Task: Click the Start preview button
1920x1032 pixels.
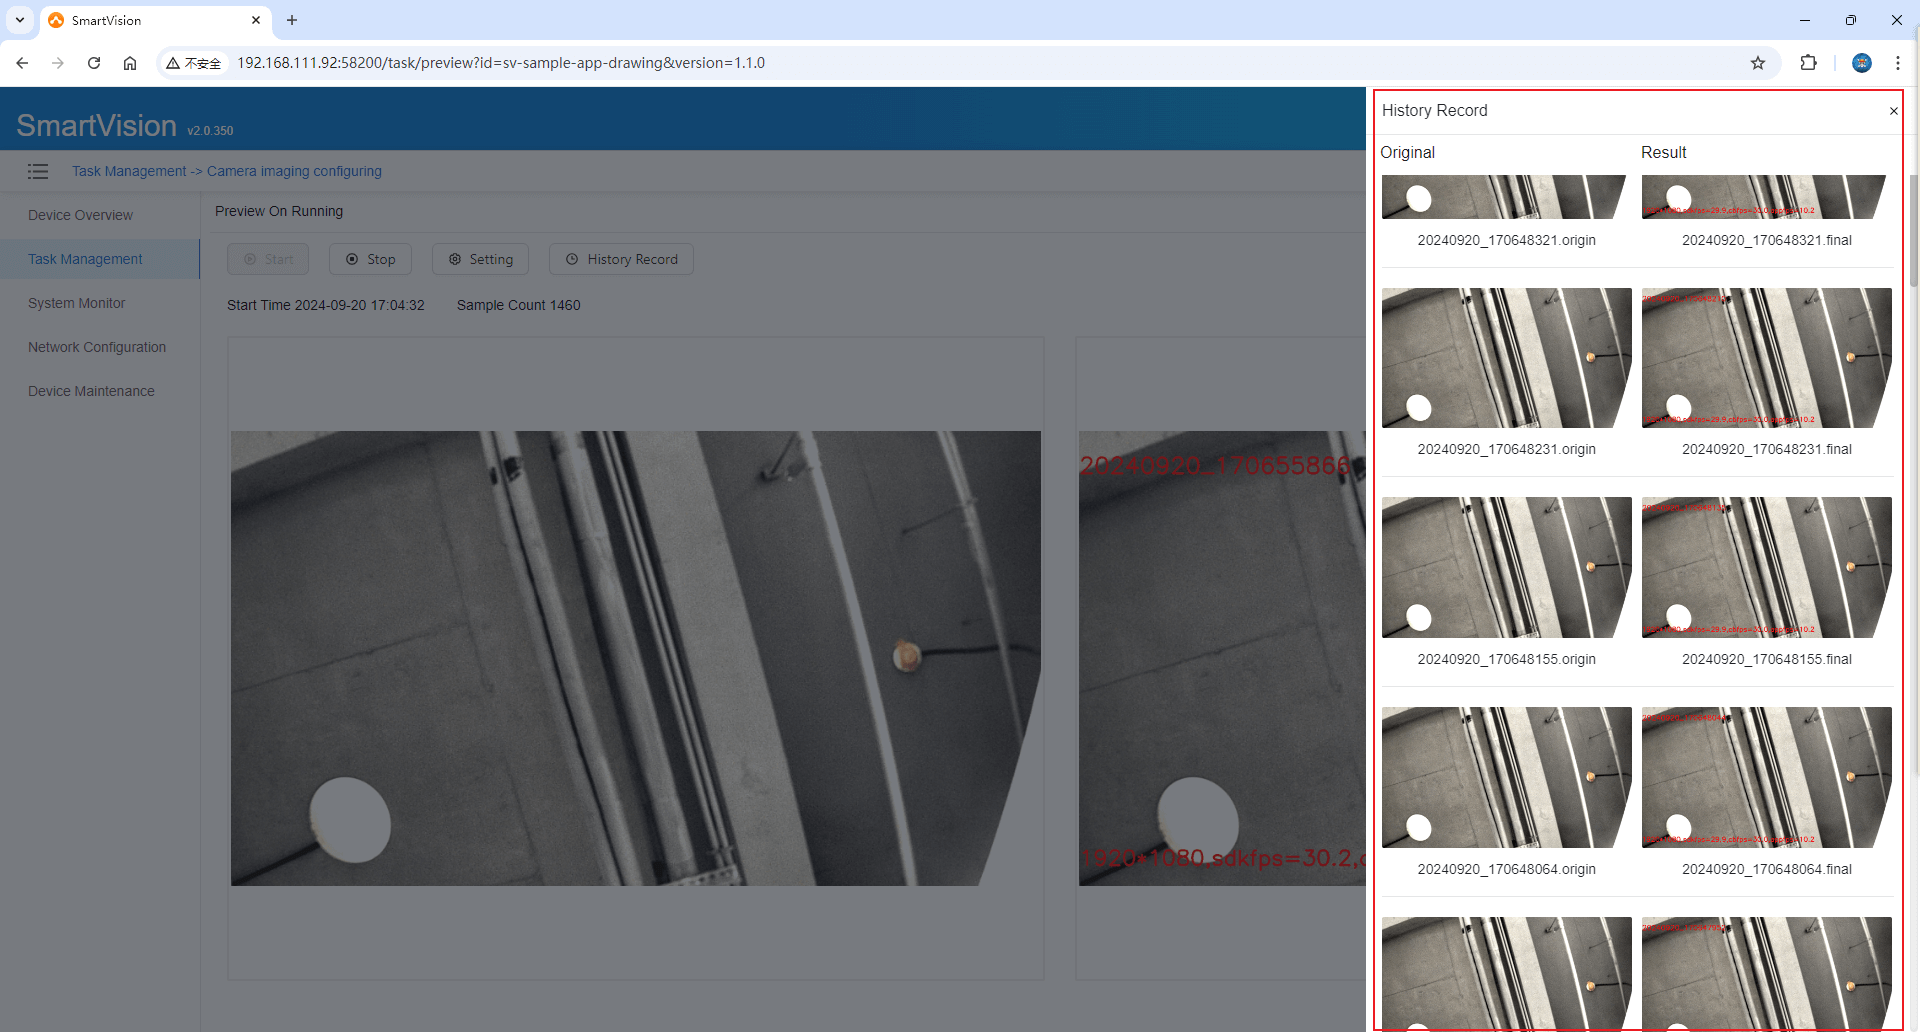Action: pyautogui.click(x=268, y=259)
